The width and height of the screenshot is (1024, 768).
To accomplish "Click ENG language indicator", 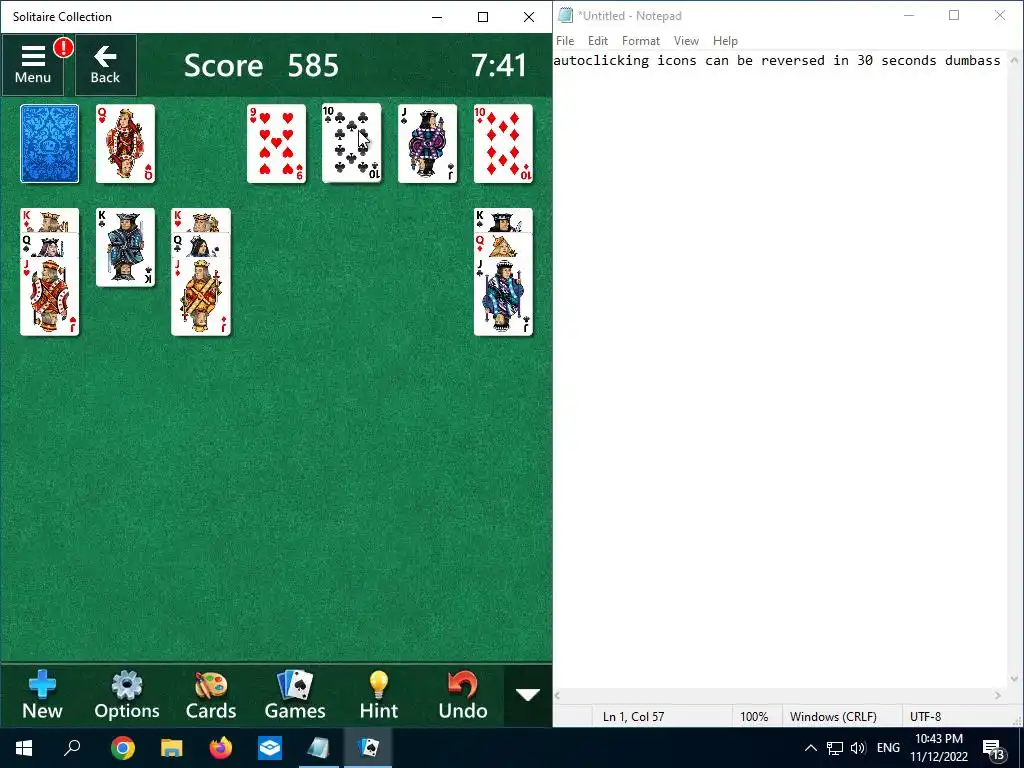I will point(888,748).
